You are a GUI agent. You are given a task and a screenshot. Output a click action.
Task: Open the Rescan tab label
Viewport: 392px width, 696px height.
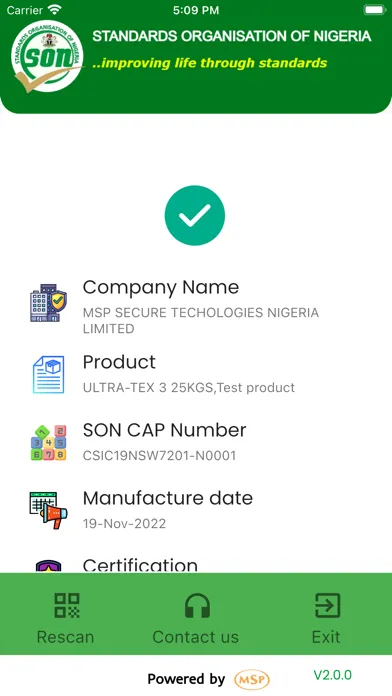coord(65,637)
